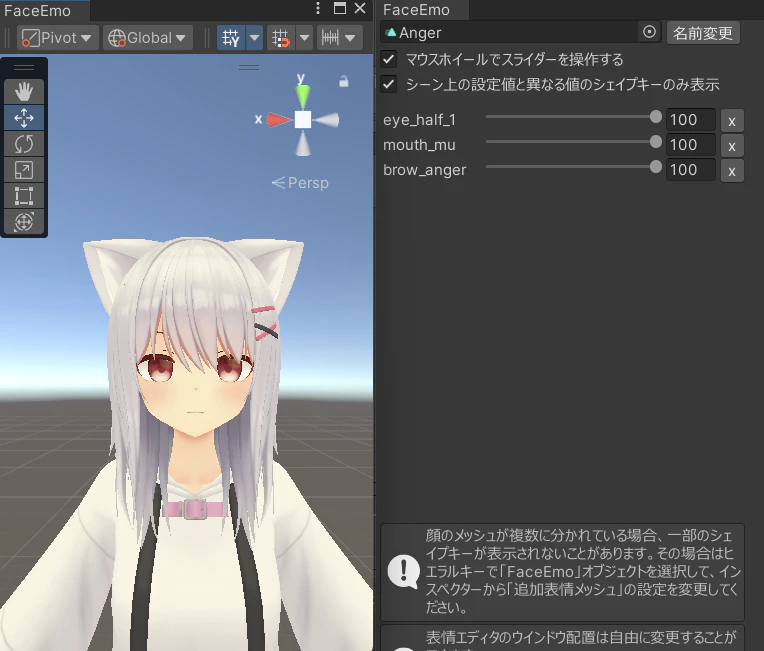This screenshot has height=651, width=764.
Task: Open the scene view three-dot menu
Action: [318, 8]
